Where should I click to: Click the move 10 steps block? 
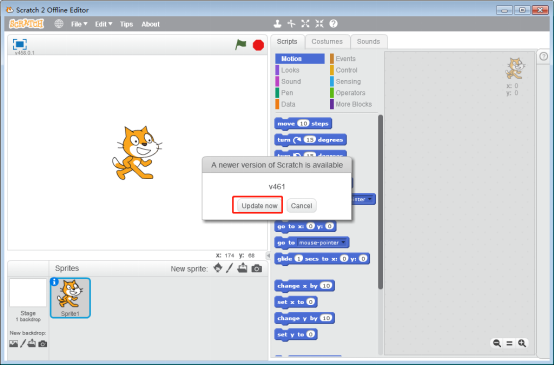[x=303, y=124]
